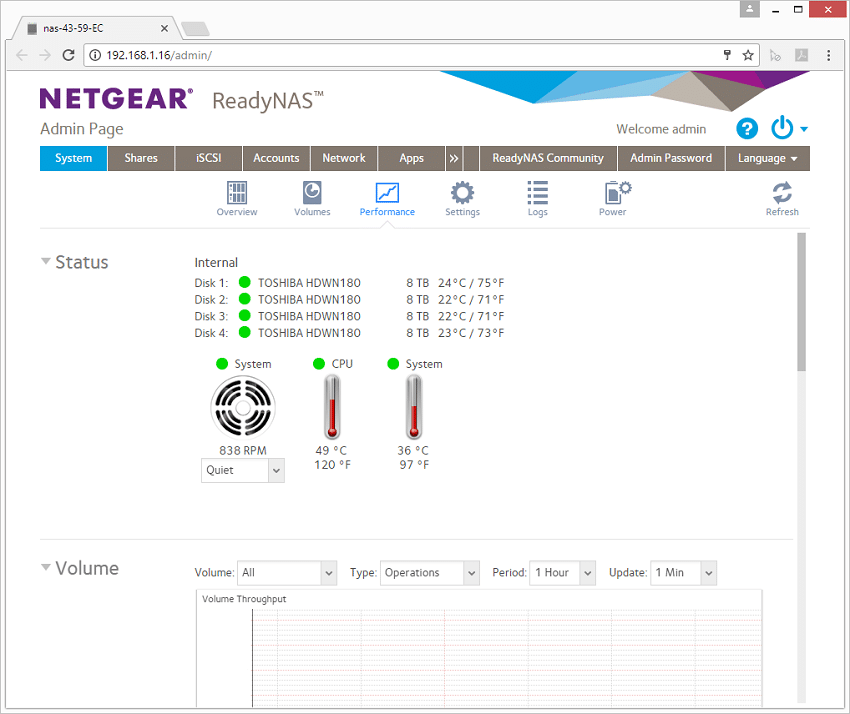Switch to the System tab
The height and width of the screenshot is (714, 850).
pos(74,158)
